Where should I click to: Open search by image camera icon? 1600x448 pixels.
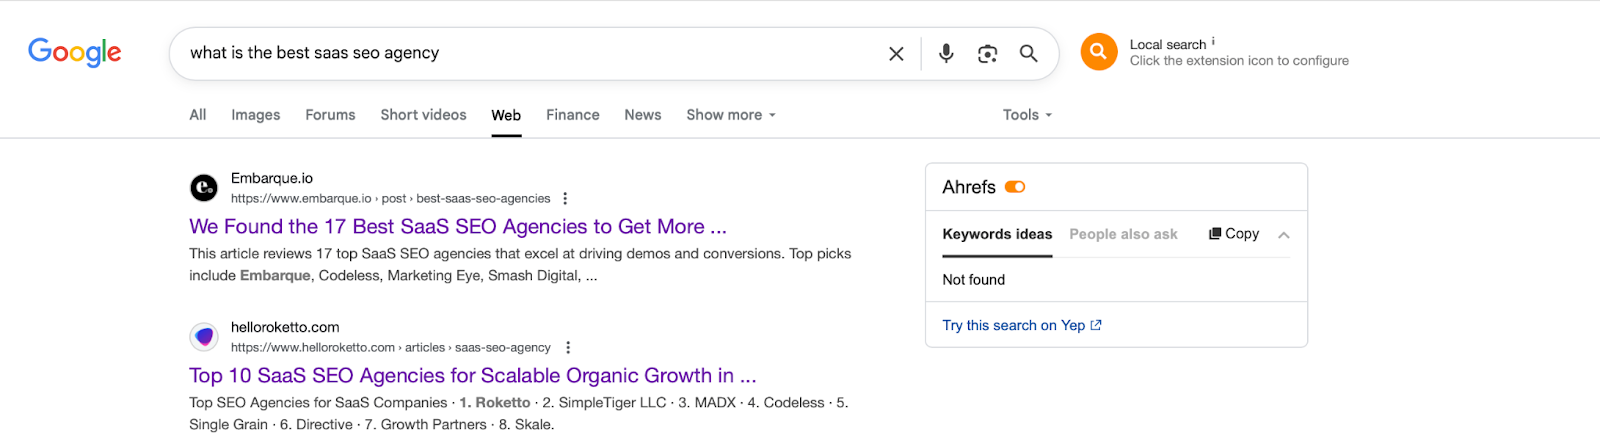tap(988, 54)
